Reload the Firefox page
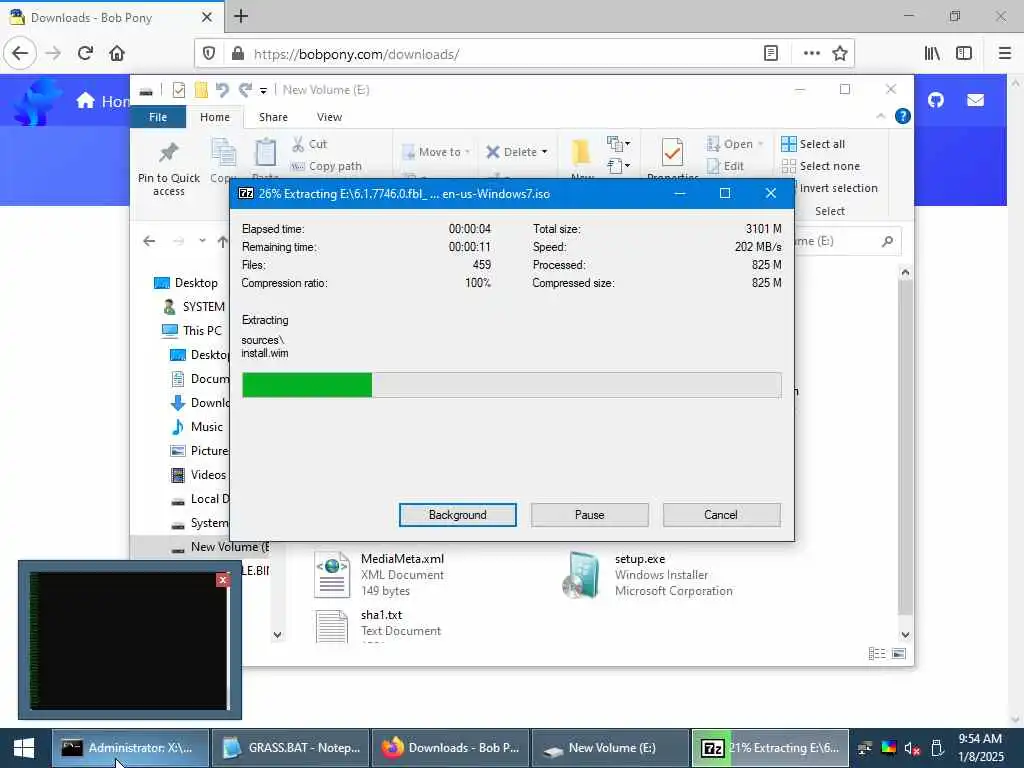The width and height of the screenshot is (1024, 768). pyautogui.click(x=85, y=53)
